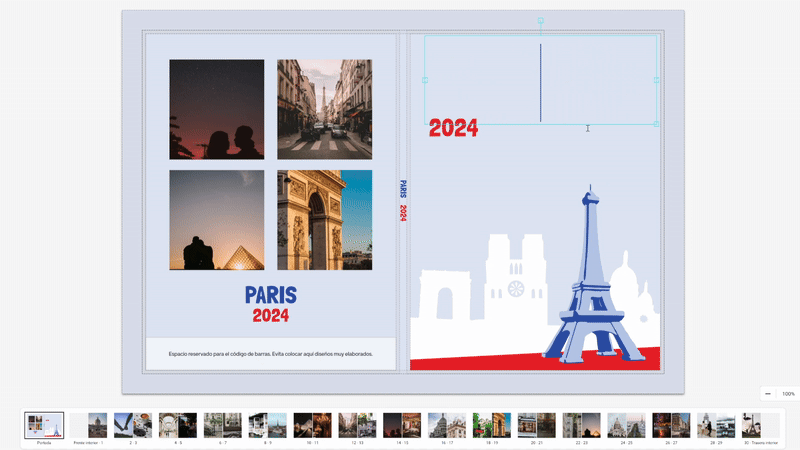800x450 pixels.
Task: Open pages 18 - 19 thumbnail
Action: [x=492, y=426]
